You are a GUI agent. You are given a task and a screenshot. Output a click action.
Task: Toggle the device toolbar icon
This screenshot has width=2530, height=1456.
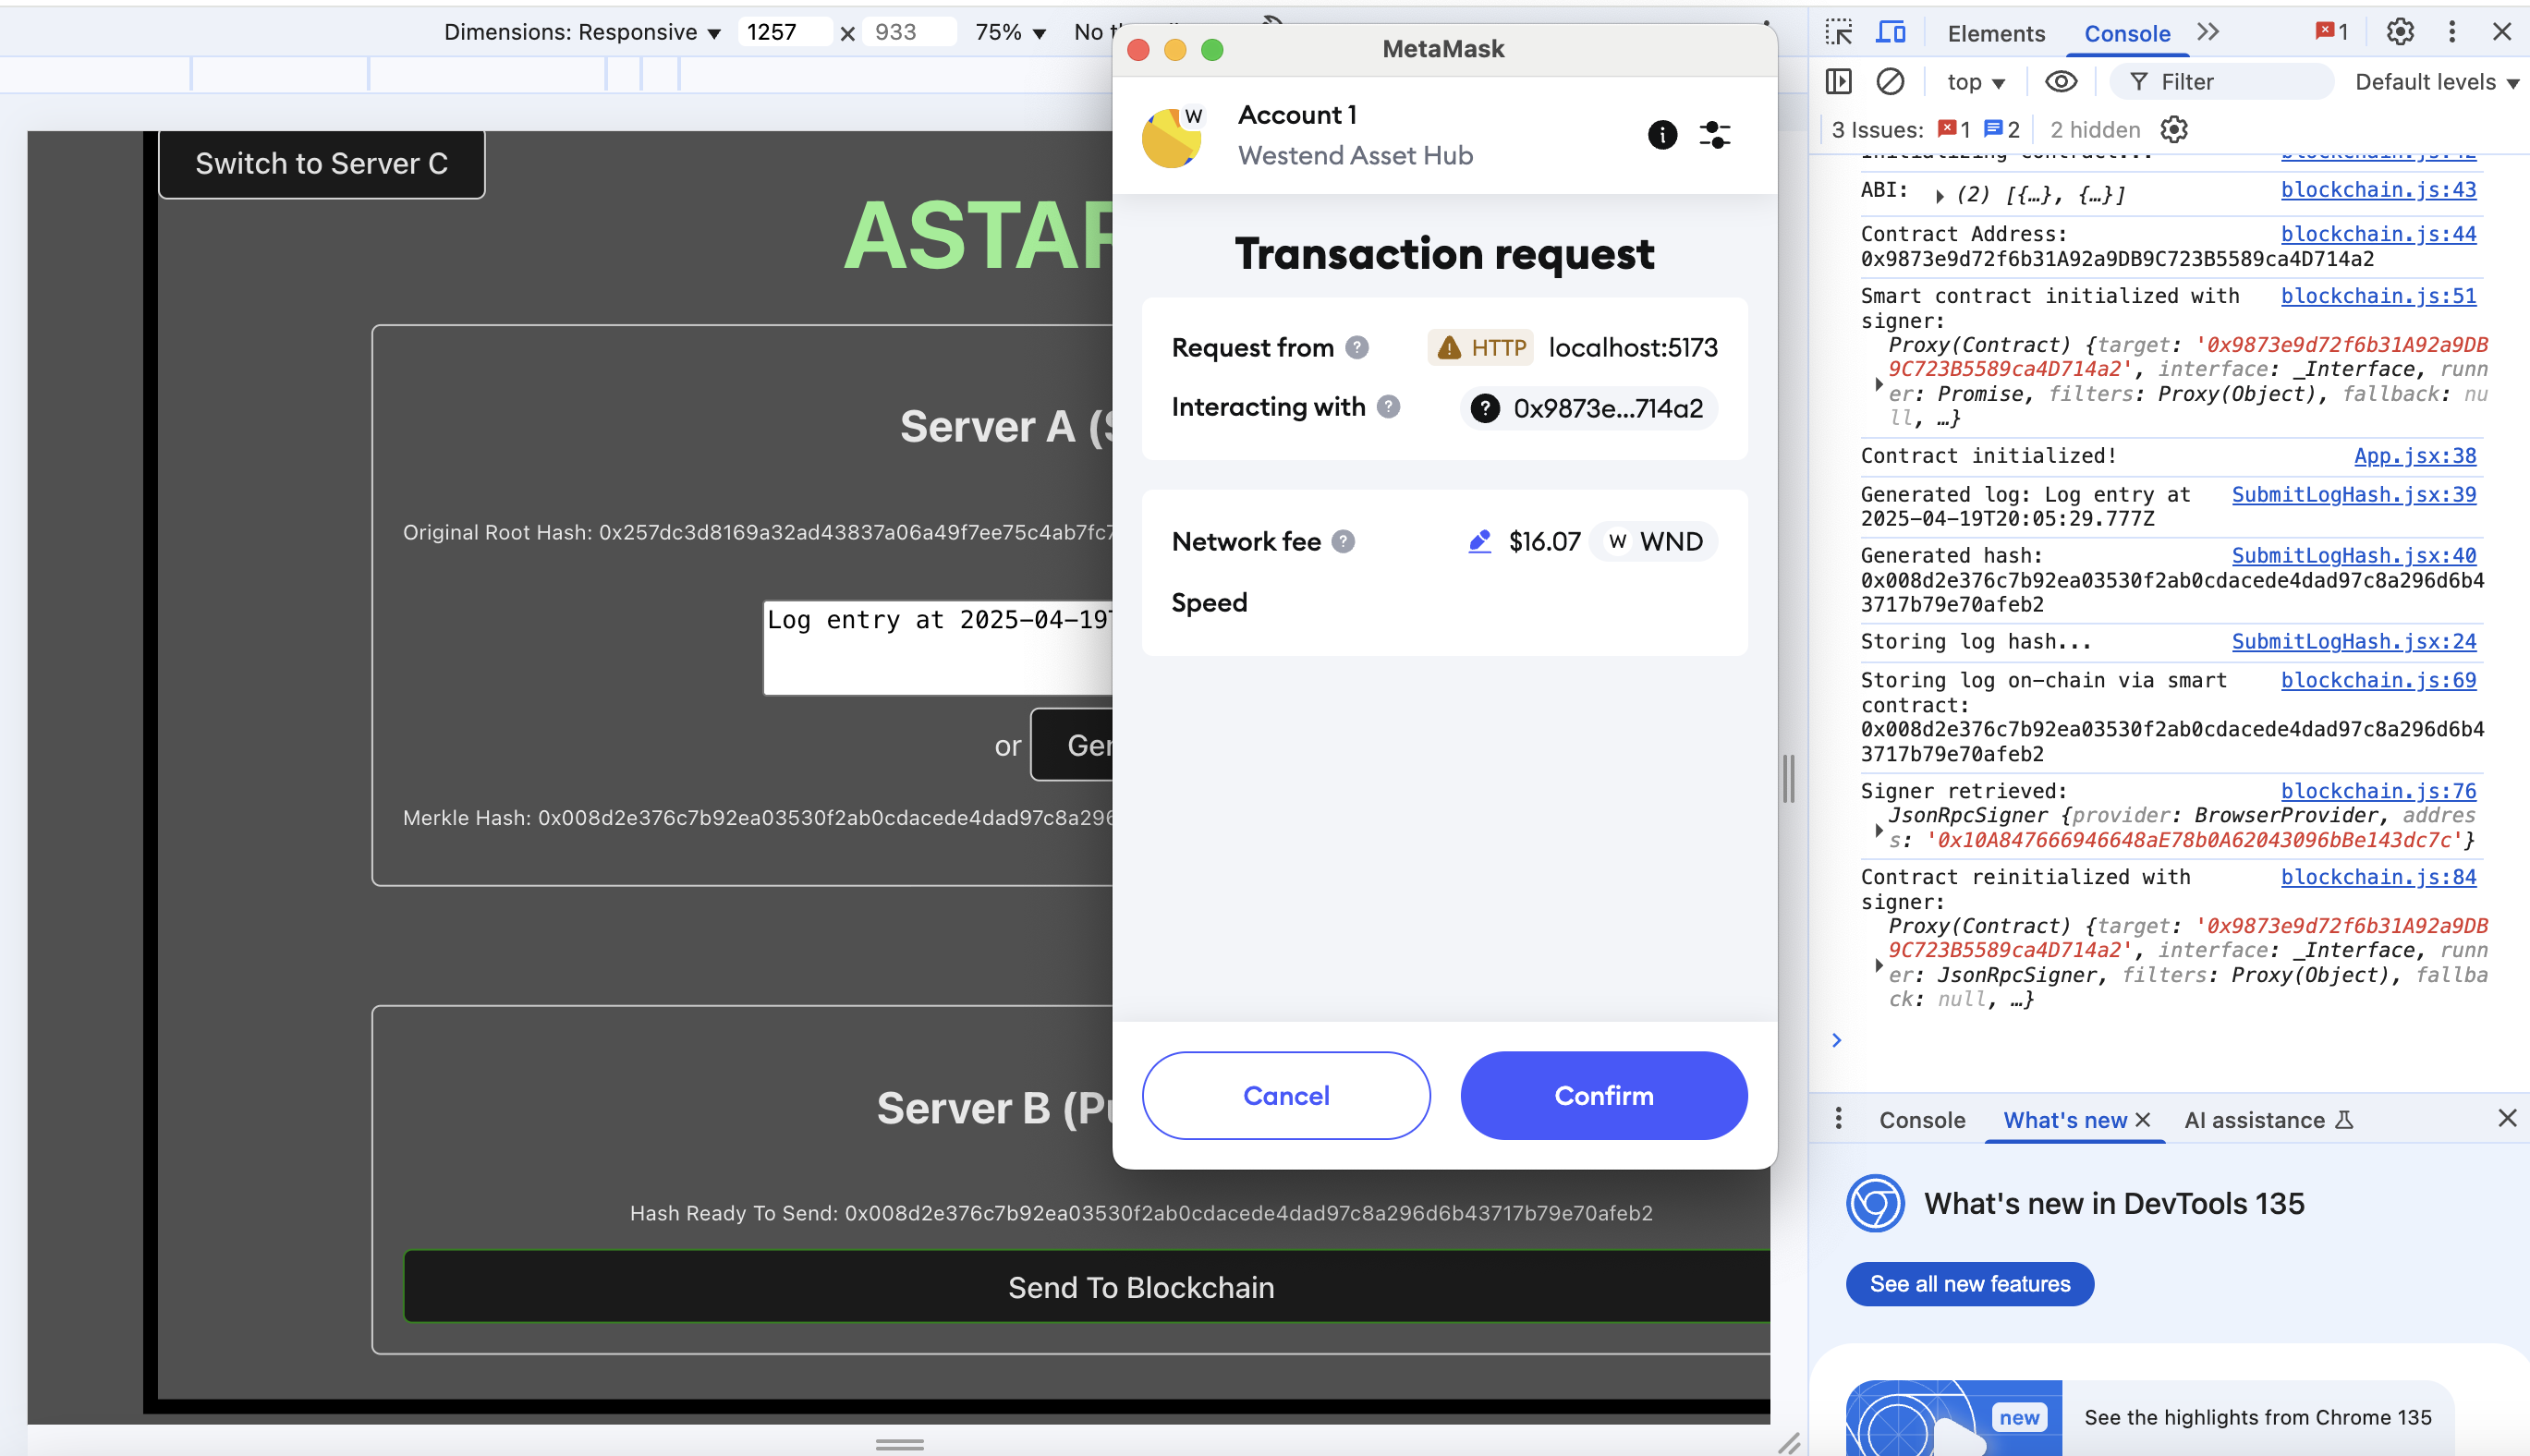[1890, 32]
